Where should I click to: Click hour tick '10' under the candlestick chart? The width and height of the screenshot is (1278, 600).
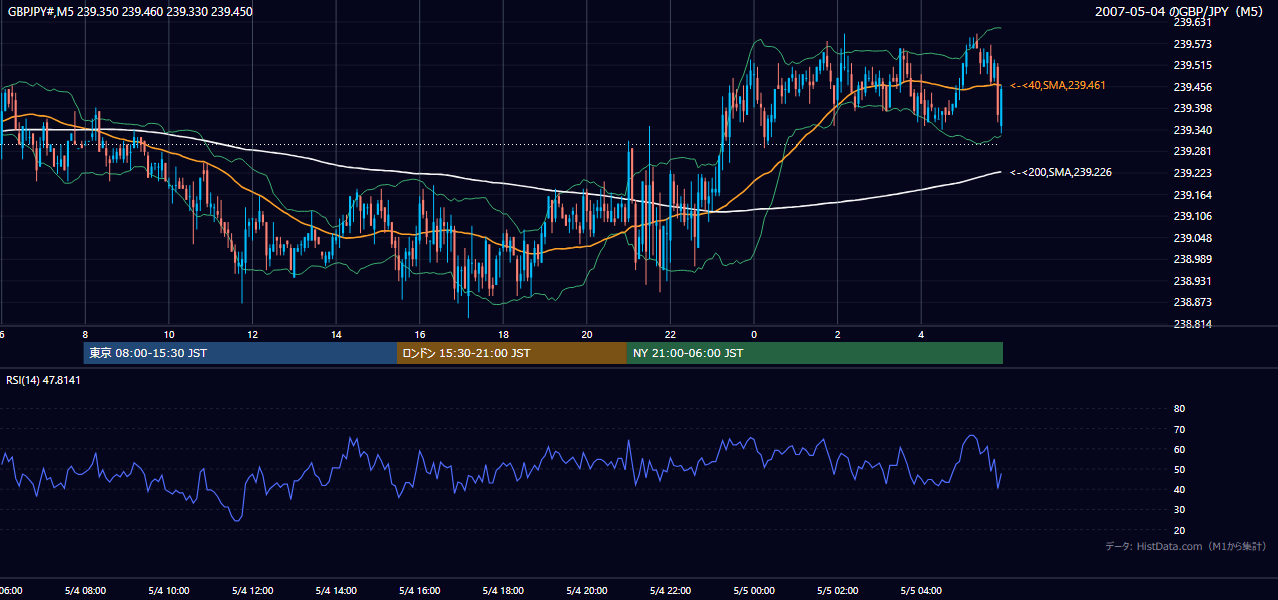click(169, 334)
